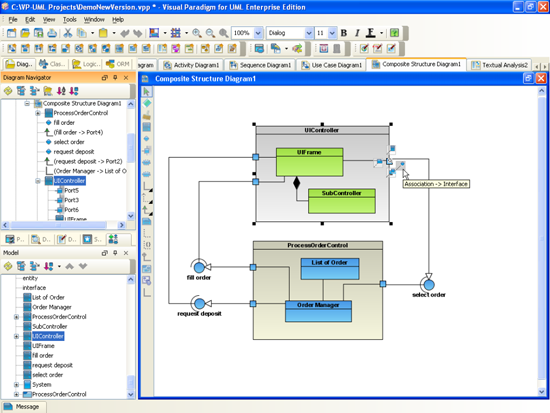Select the pointer tool in diagram palette

pyautogui.click(x=147, y=92)
